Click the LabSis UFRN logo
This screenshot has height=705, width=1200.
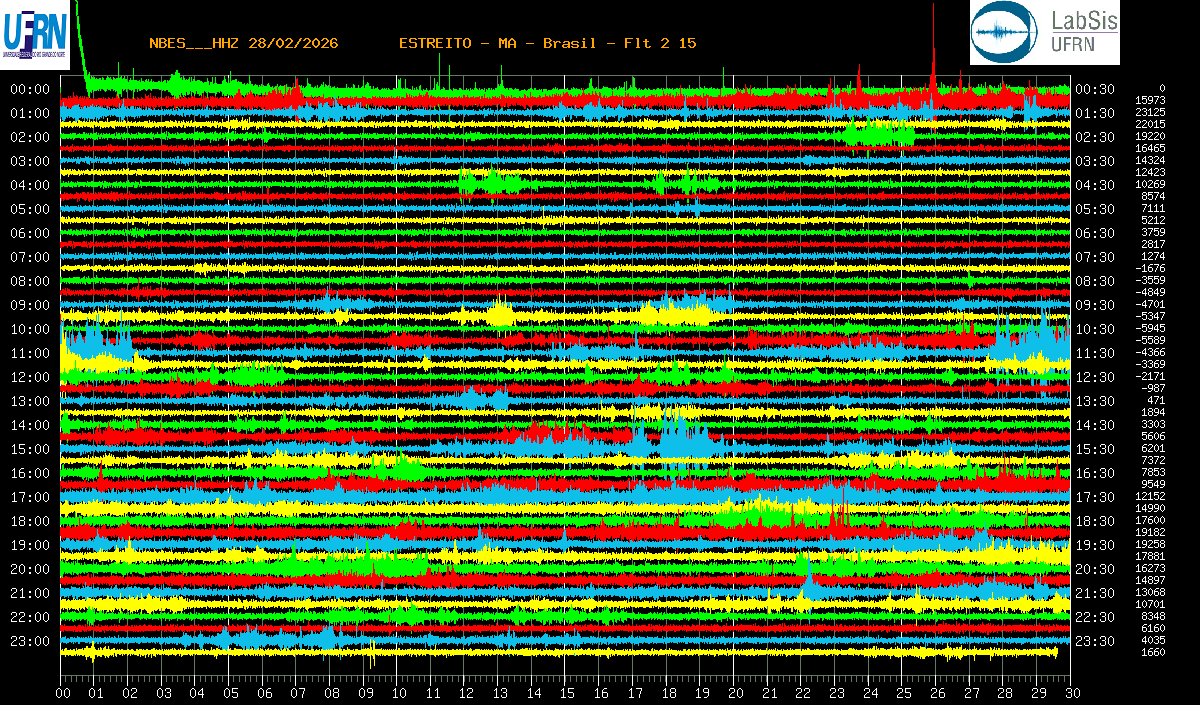pyautogui.click(x=1045, y=32)
